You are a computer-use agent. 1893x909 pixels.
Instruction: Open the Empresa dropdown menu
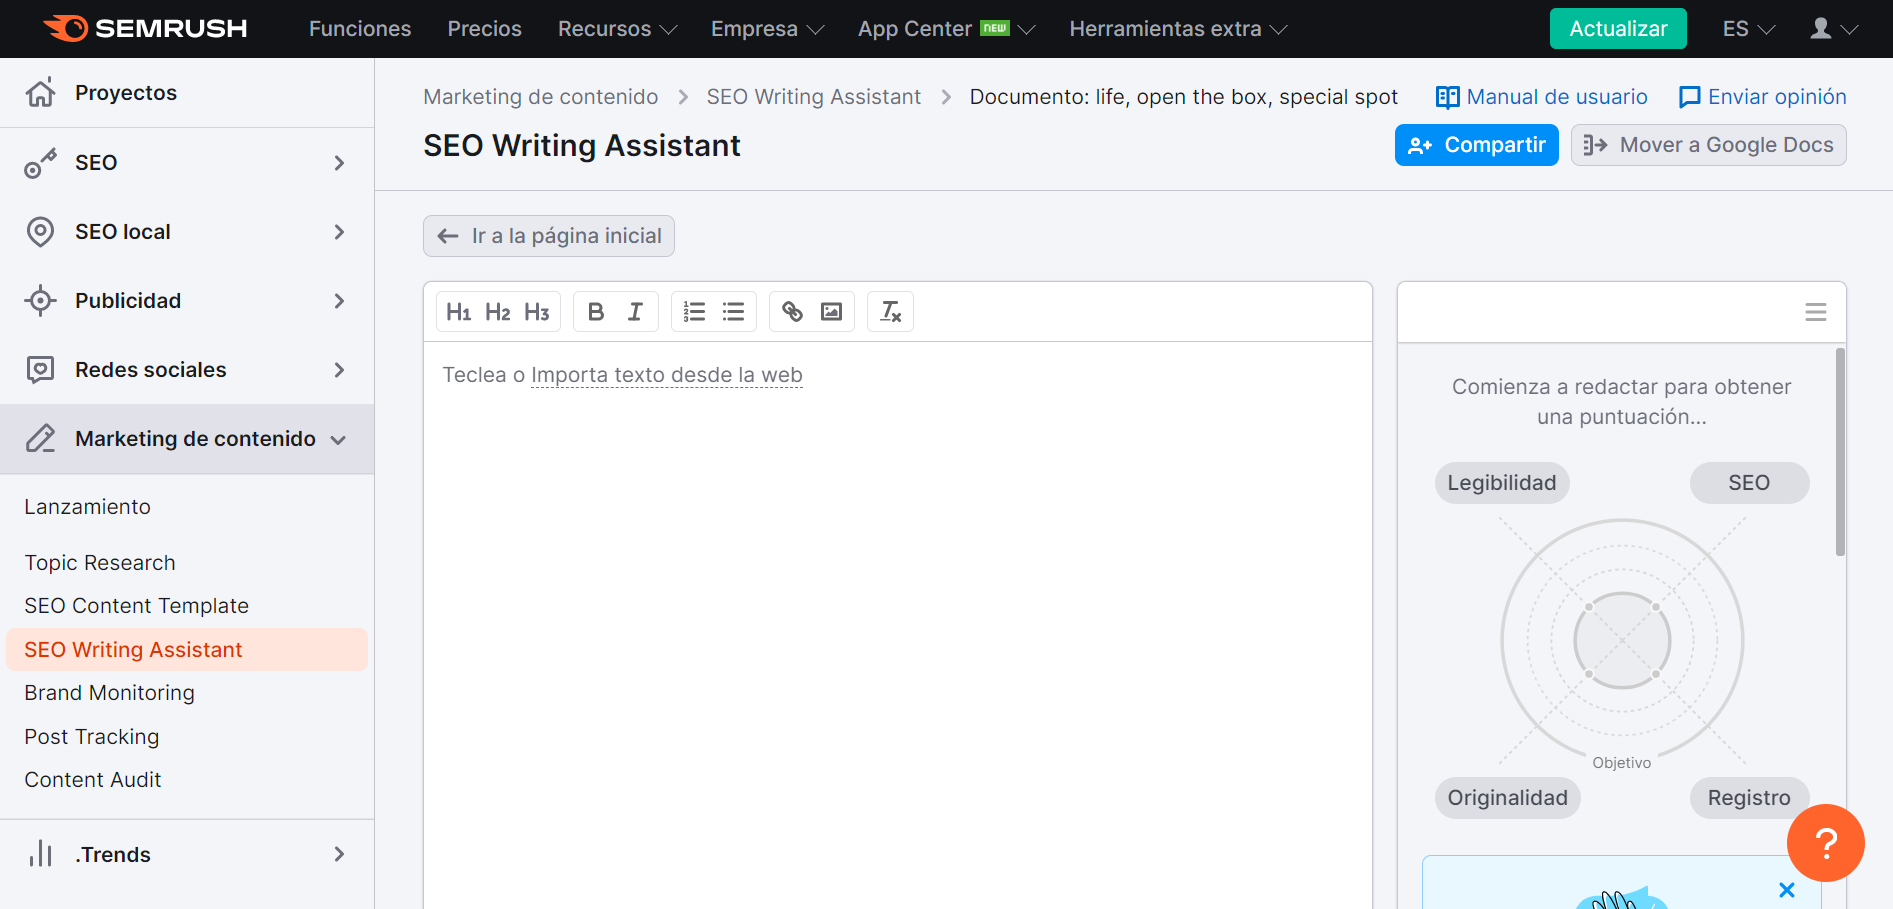(767, 29)
